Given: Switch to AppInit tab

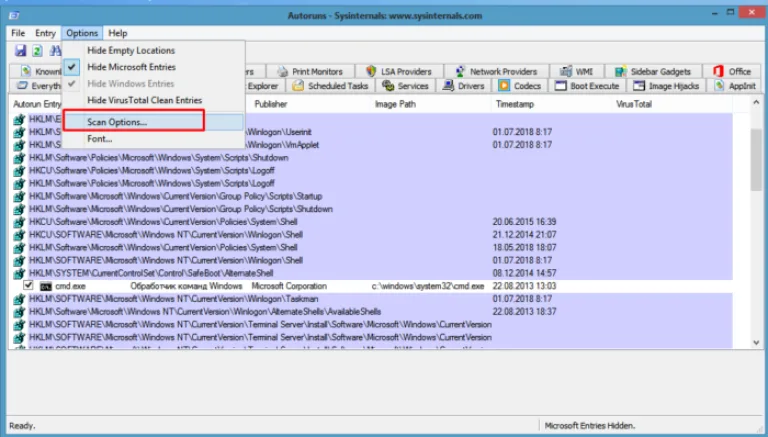Looking at the screenshot, I should tap(734, 86).
